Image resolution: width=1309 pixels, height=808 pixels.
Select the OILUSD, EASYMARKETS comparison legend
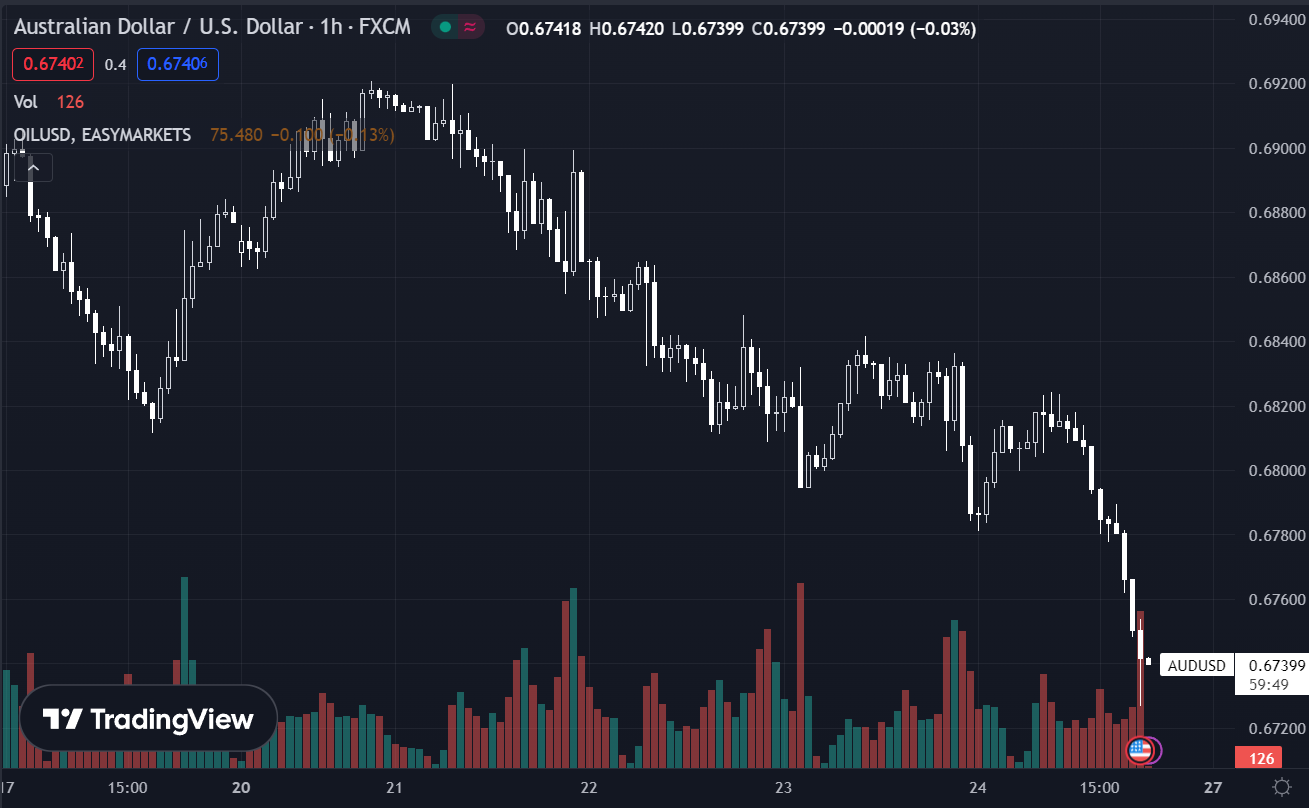102,134
